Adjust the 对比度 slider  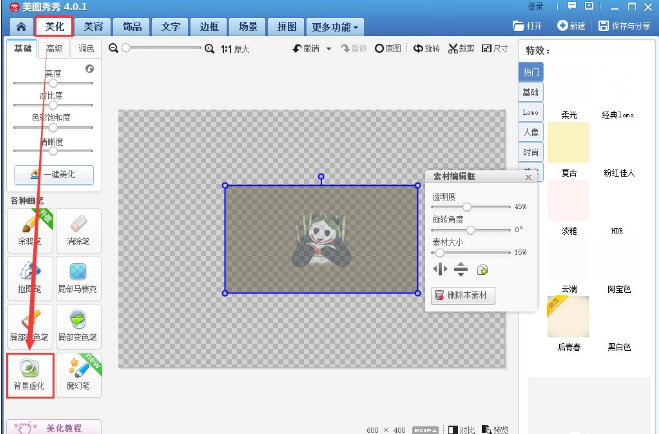pos(53,105)
